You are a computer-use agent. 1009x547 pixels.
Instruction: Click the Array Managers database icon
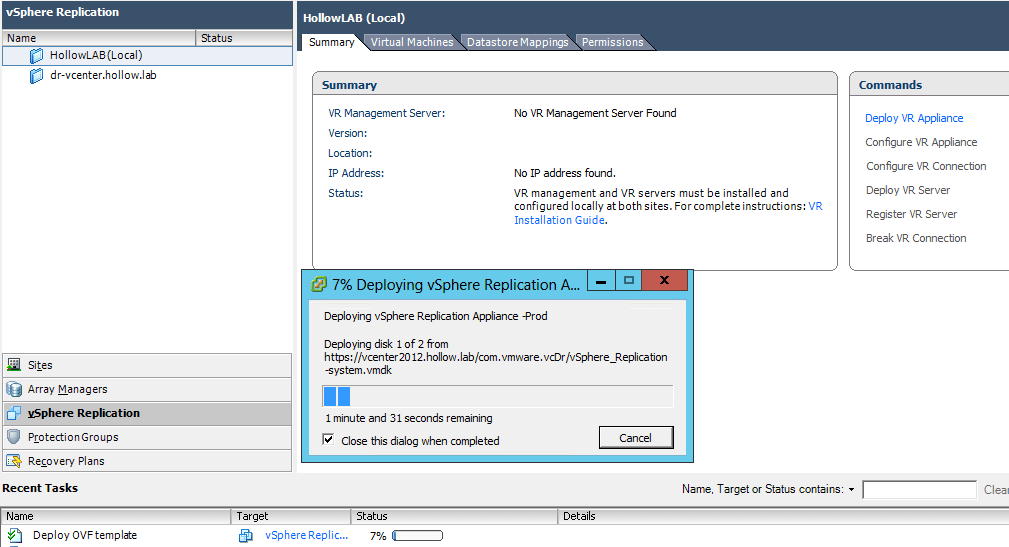click(14, 389)
